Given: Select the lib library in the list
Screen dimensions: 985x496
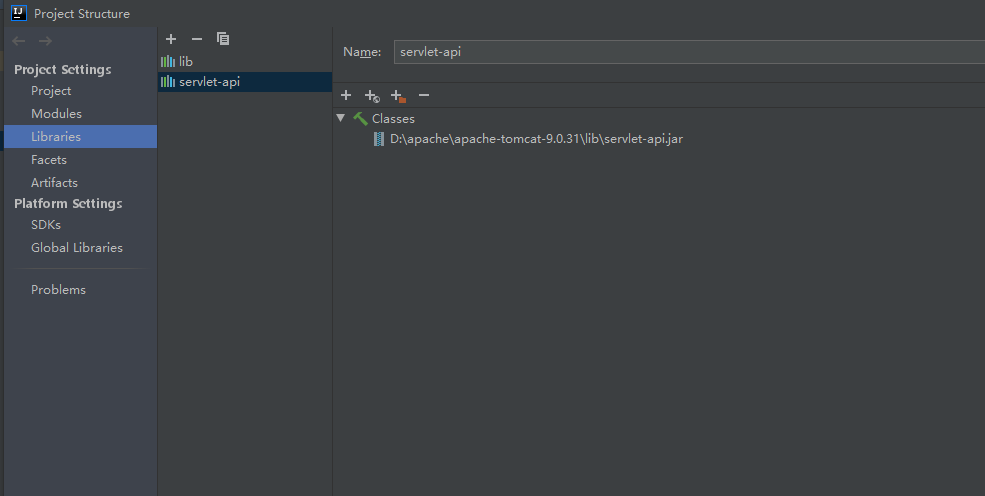Looking at the screenshot, I should 245,62.
